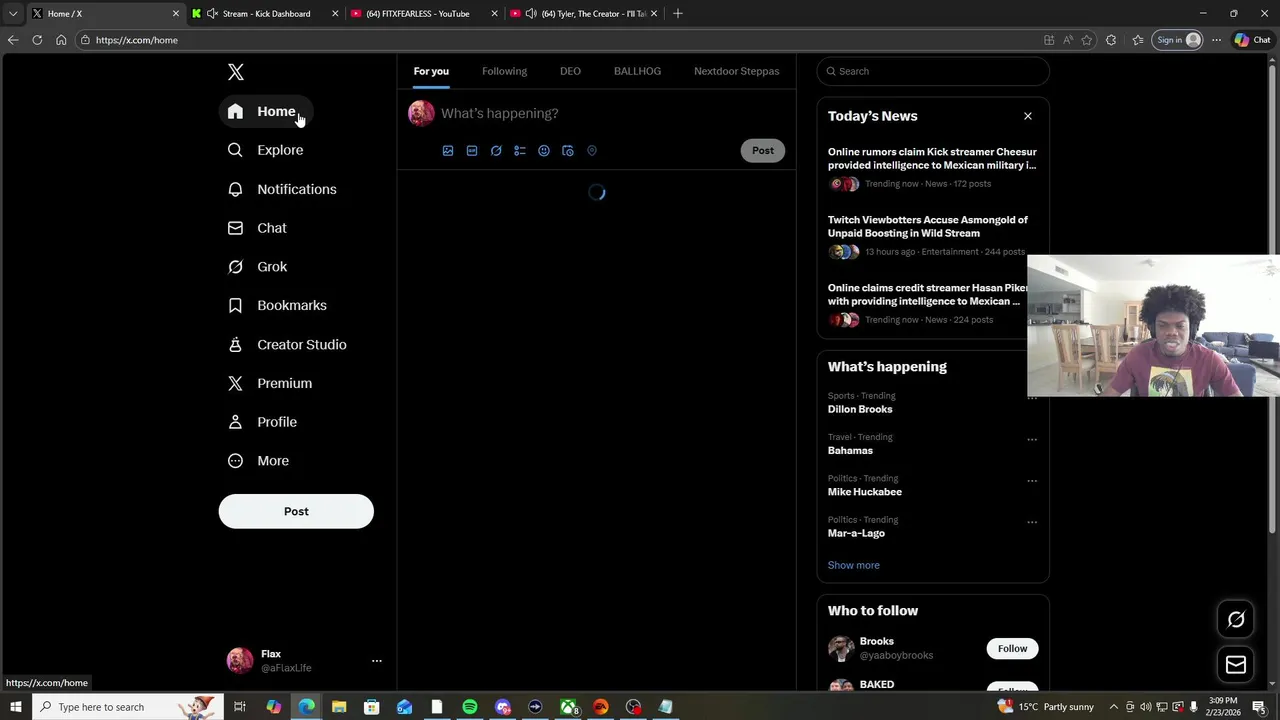The image size is (1280, 720).
Task: Open the Mike Huckabee trend
Action: point(865,492)
